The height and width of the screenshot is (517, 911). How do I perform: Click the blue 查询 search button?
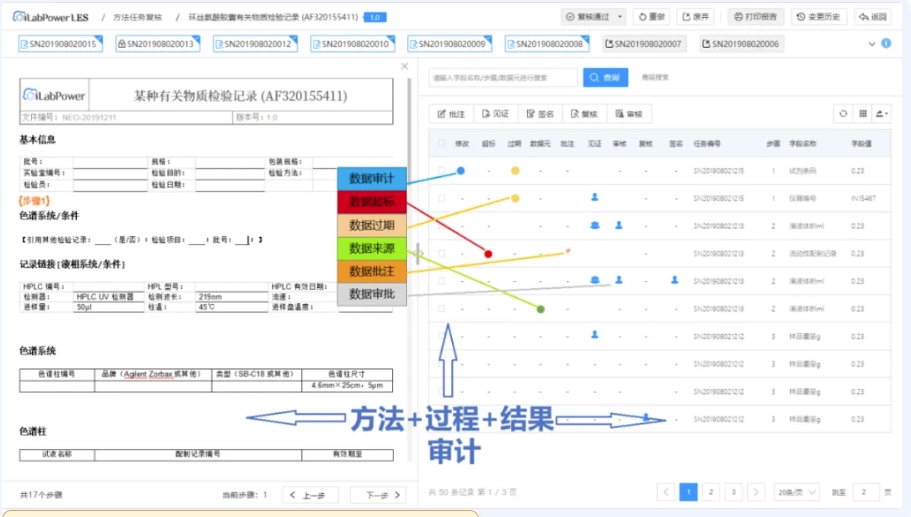606,77
